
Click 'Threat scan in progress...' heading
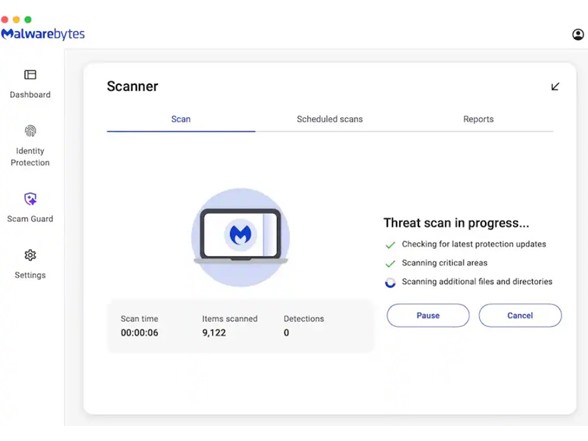click(456, 223)
